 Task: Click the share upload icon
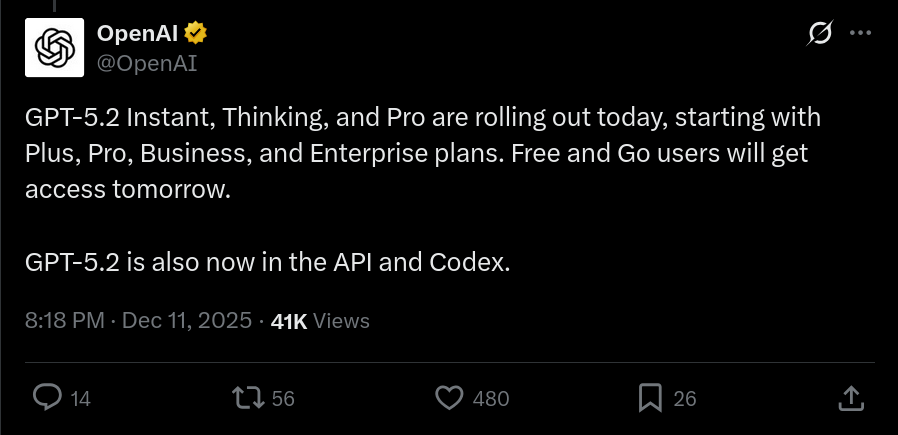tap(849, 398)
